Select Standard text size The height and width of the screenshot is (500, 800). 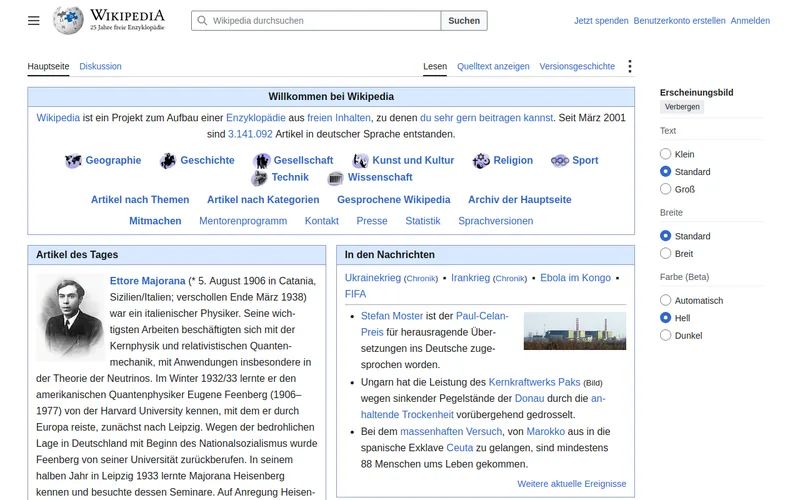665,171
